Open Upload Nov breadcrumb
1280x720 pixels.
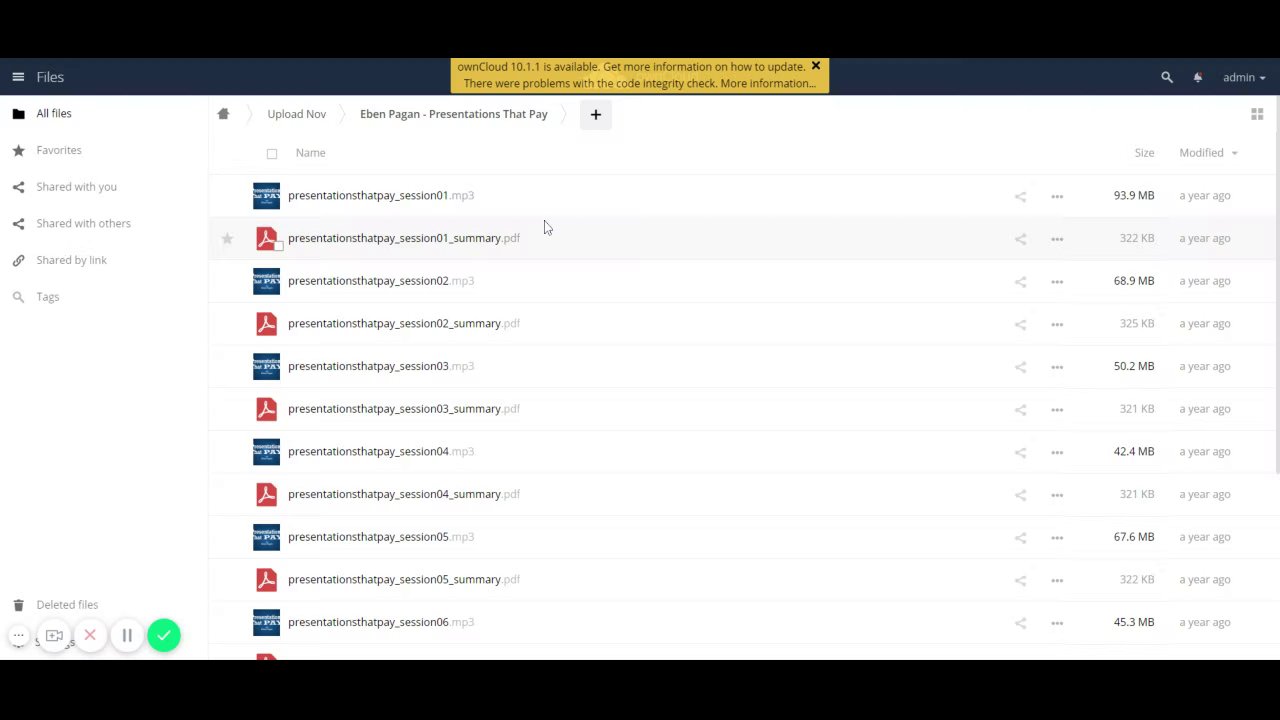click(x=297, y=114)
